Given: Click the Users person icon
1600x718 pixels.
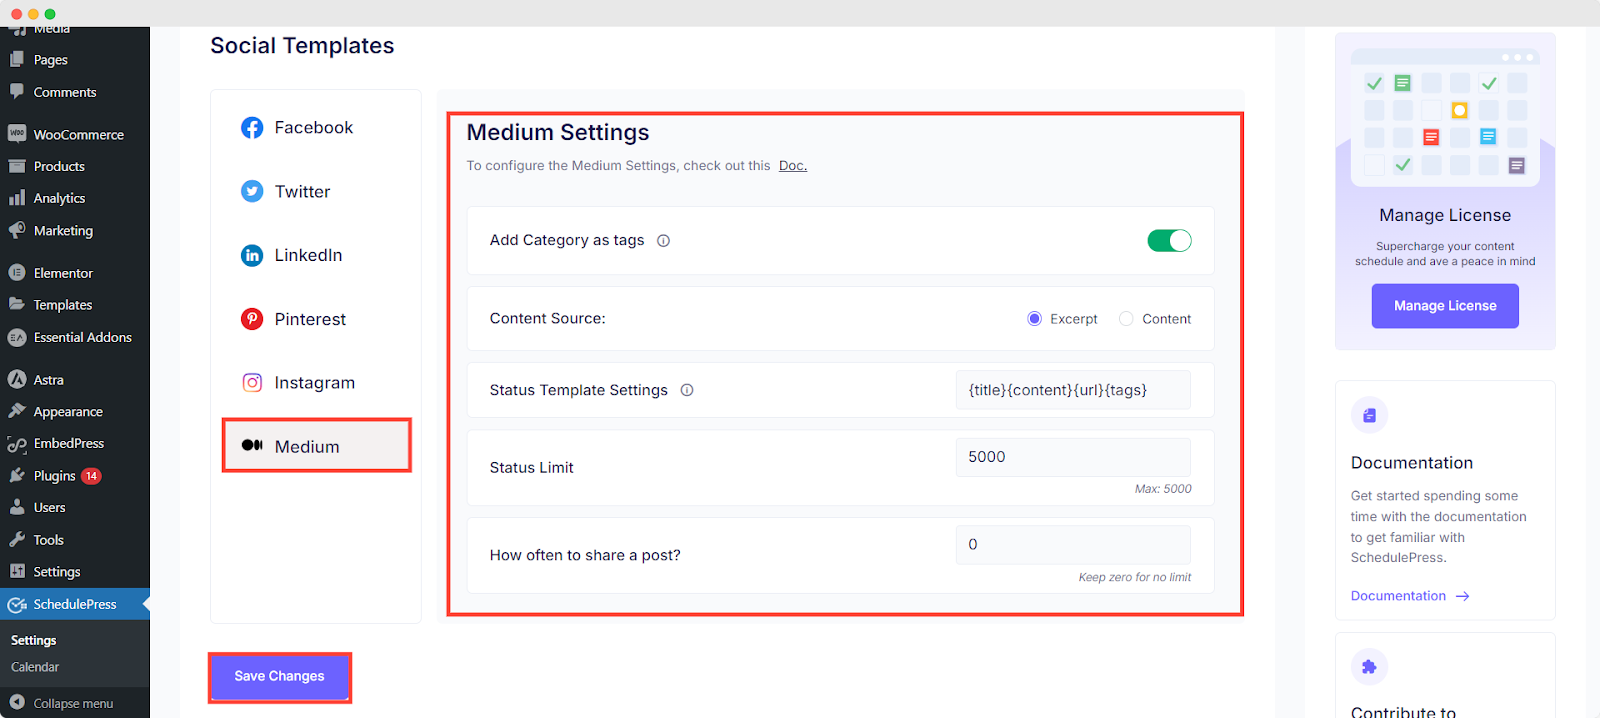Looking at the screenshot, I should pyautogui.click(x=17, y=507).
